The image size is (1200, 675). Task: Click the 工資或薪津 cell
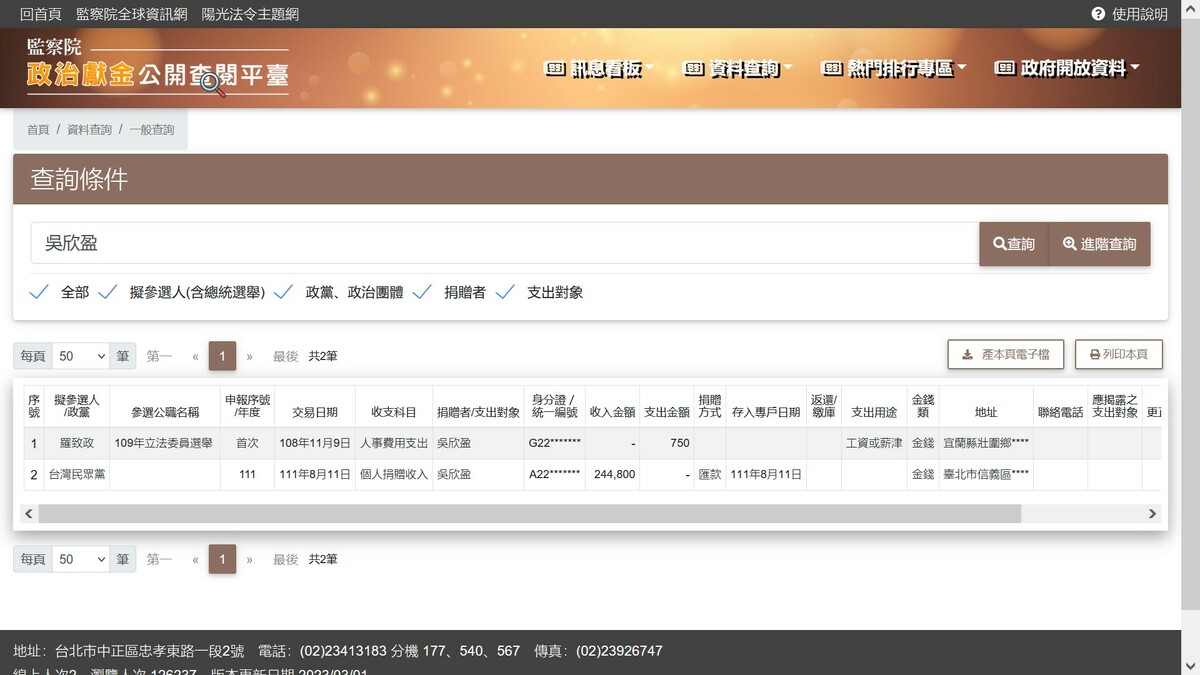click(873, 443)
